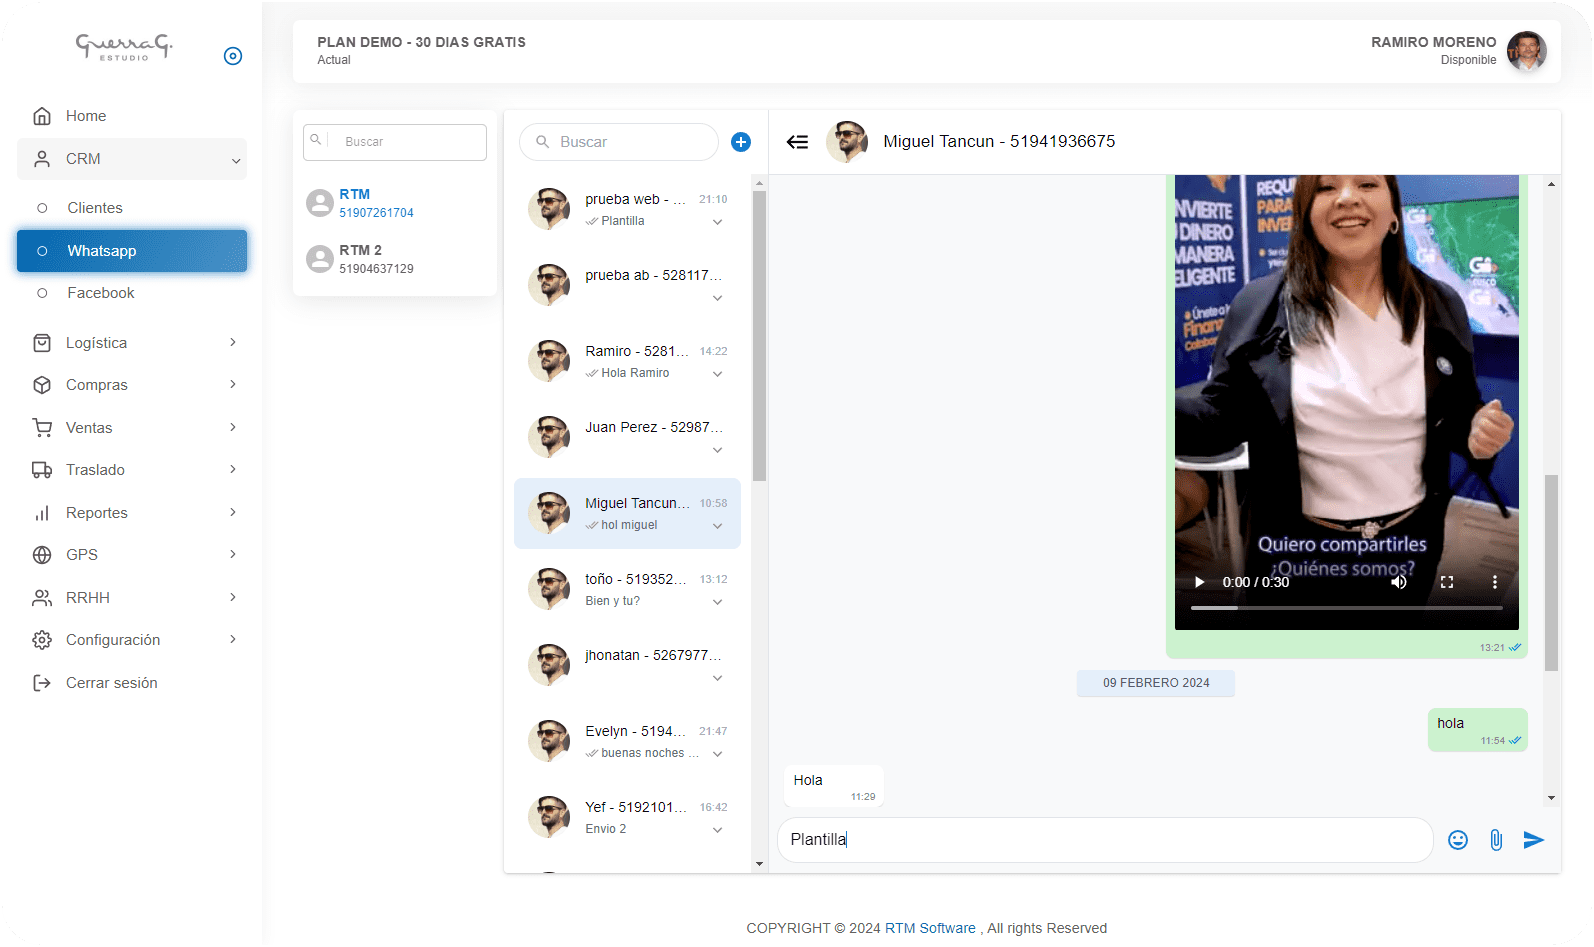This screenshot has height=947, width=1594.
Task: Open Clientes under CRM
Action: click(x=132, y=208)
